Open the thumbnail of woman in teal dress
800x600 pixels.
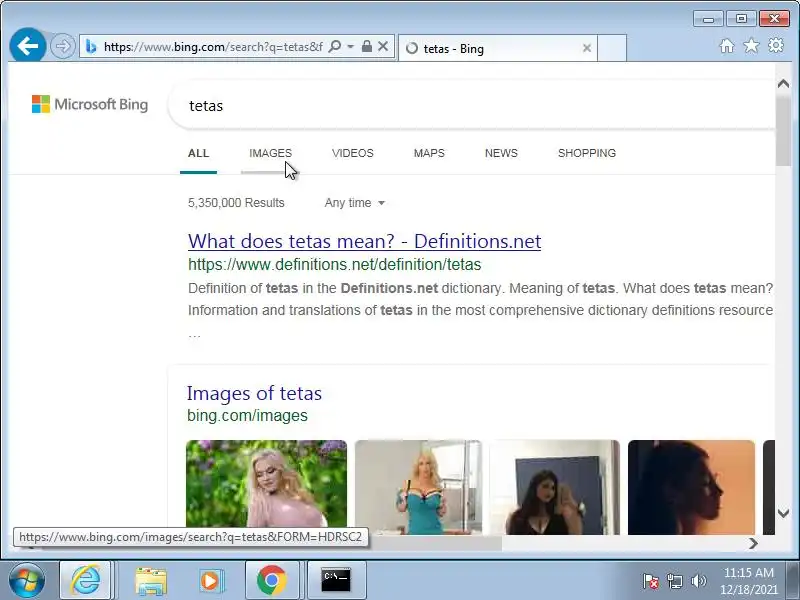point(418,487)
